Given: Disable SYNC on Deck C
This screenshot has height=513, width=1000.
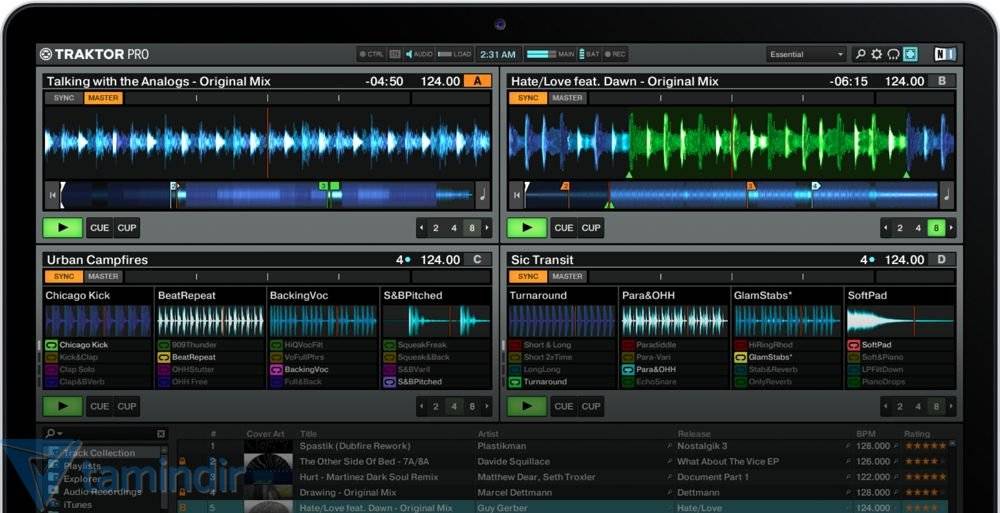Looking at the screenshot, I should point(64,277).
